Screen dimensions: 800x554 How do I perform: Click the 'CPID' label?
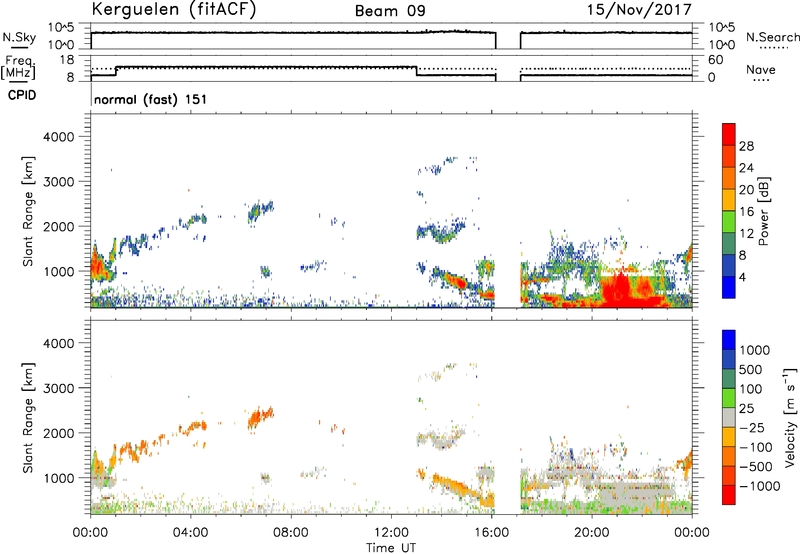pyautogui.click(x=22, y=95)
